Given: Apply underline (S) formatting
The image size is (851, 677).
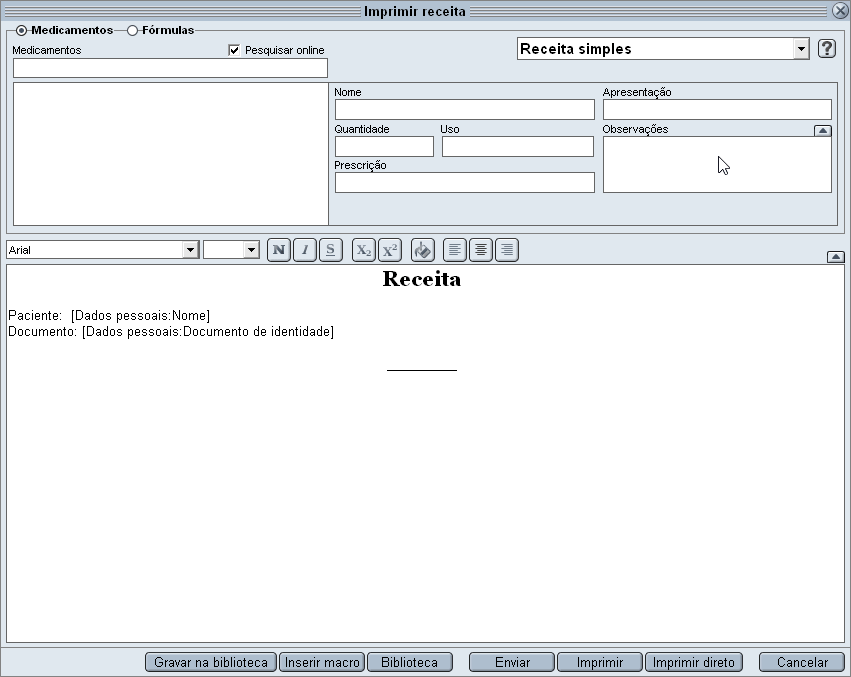Looking at the screenshot, I should click(331, 250).
